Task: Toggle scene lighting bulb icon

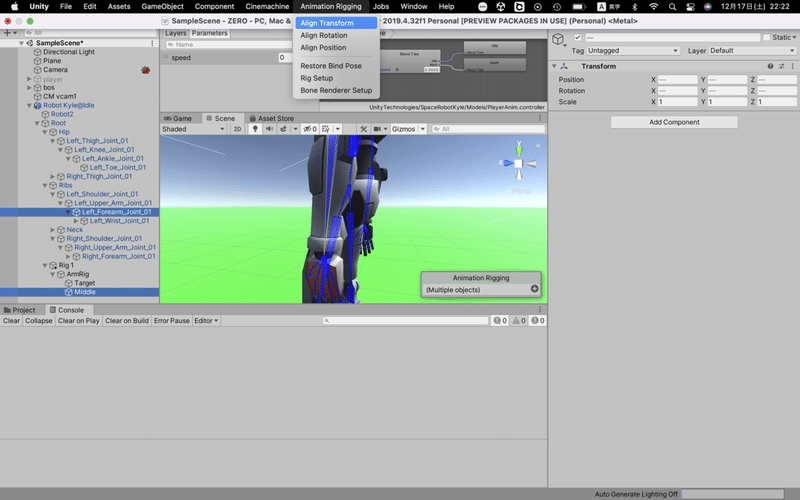Action: [255, 129]
